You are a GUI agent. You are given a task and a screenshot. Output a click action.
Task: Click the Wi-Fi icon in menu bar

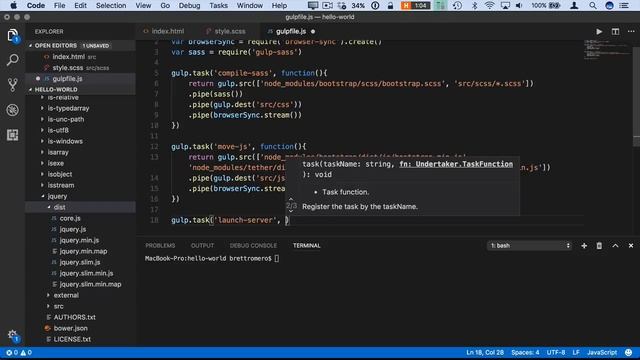click(489, 5)
